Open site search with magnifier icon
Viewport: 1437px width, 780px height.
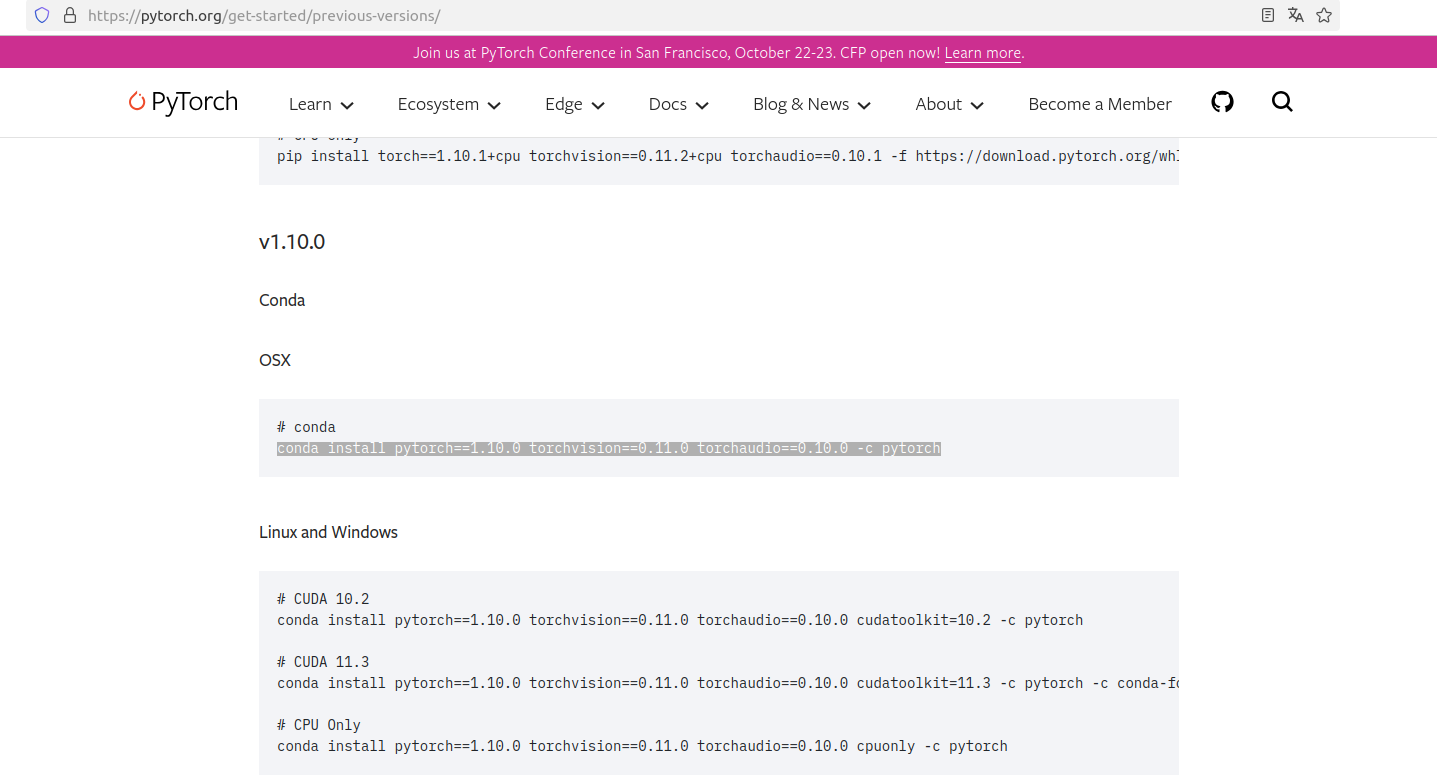pyautogui.click(x=1282, y=102)
